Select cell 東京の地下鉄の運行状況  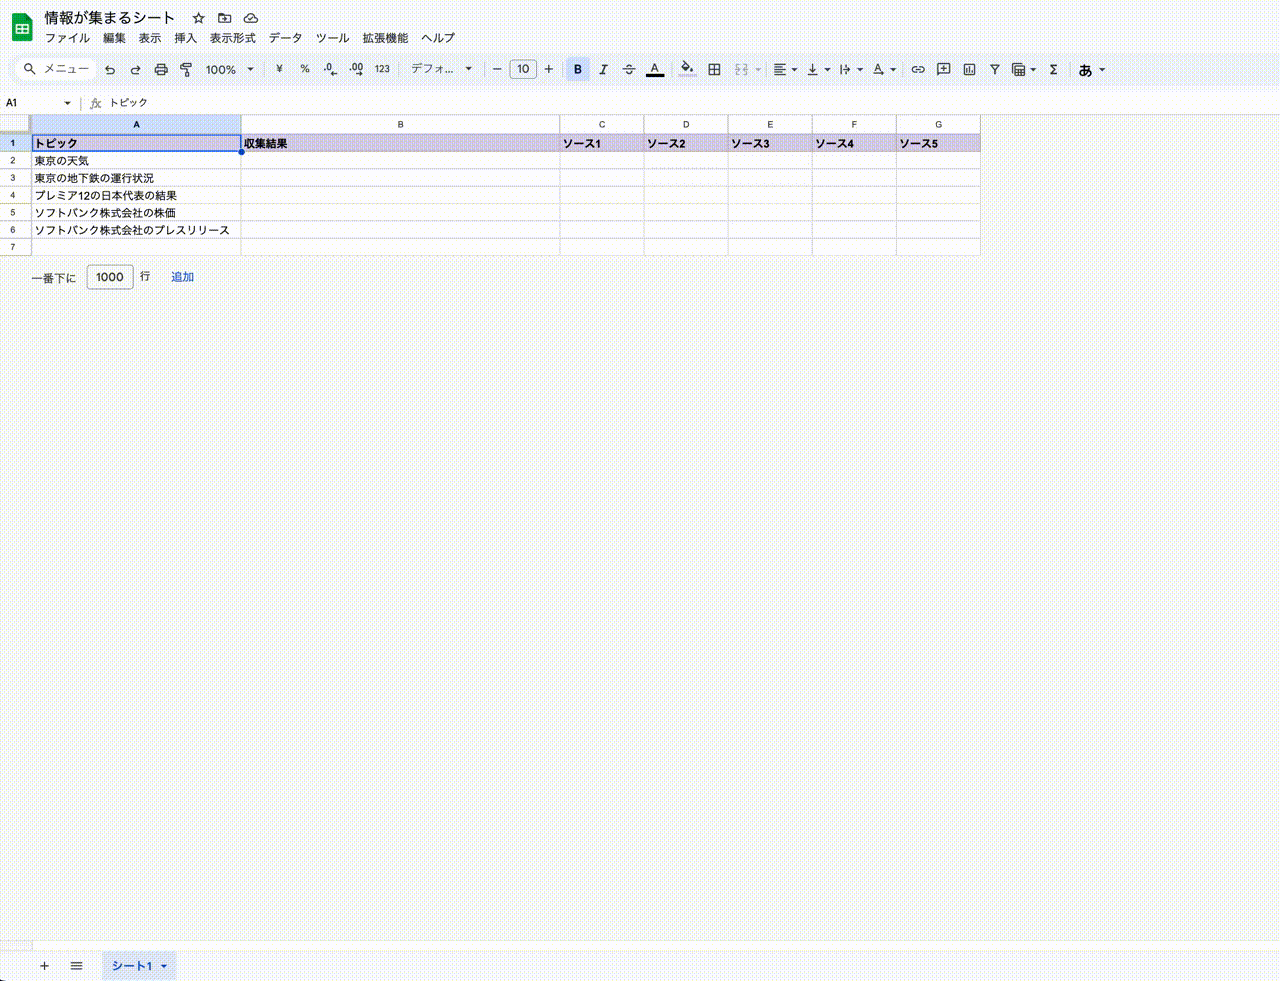pyautogui.click(x=136, y=178)
